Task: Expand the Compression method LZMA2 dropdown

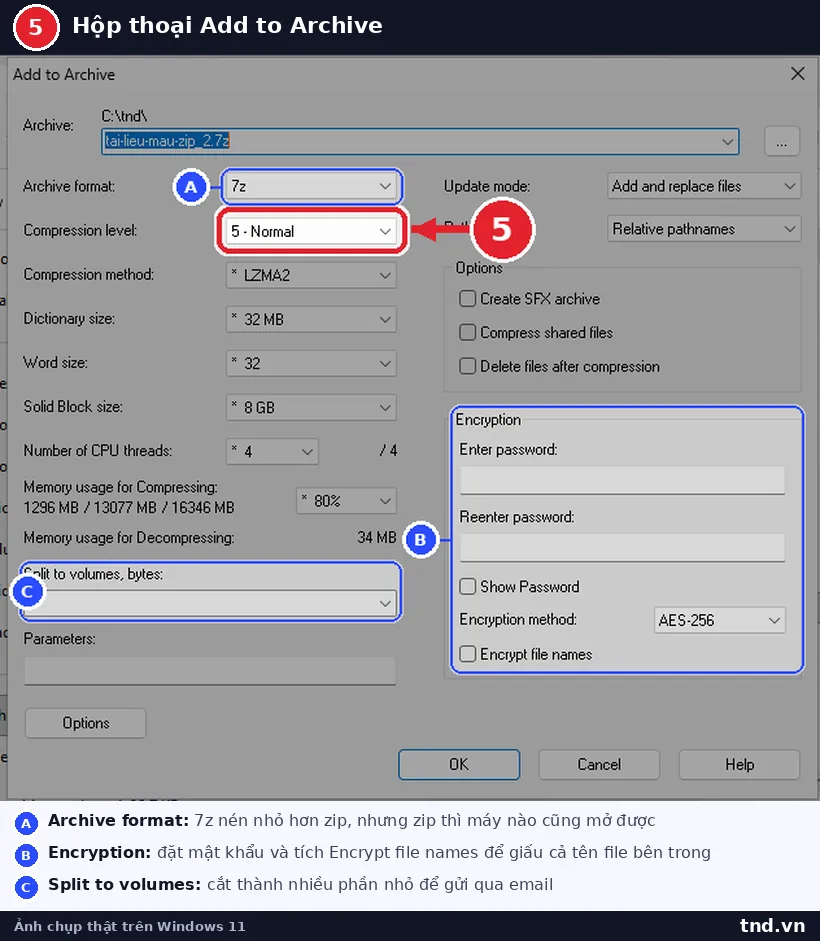Action: (x=311, y=275)
